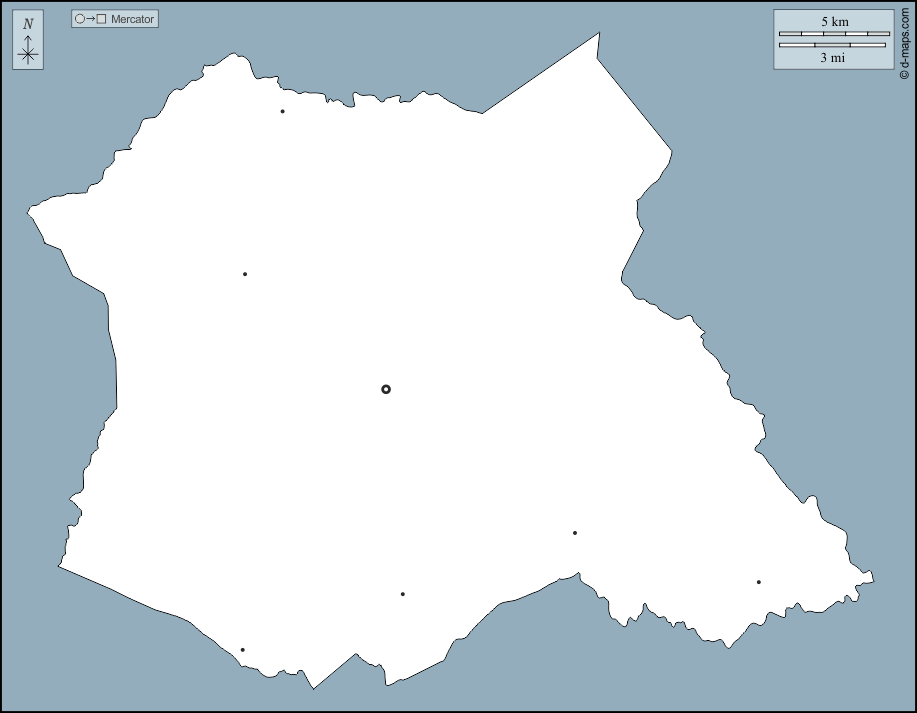Click the kilometer scale bar
Viewport: 917px width, 713px height.
[x=834, y=34]
